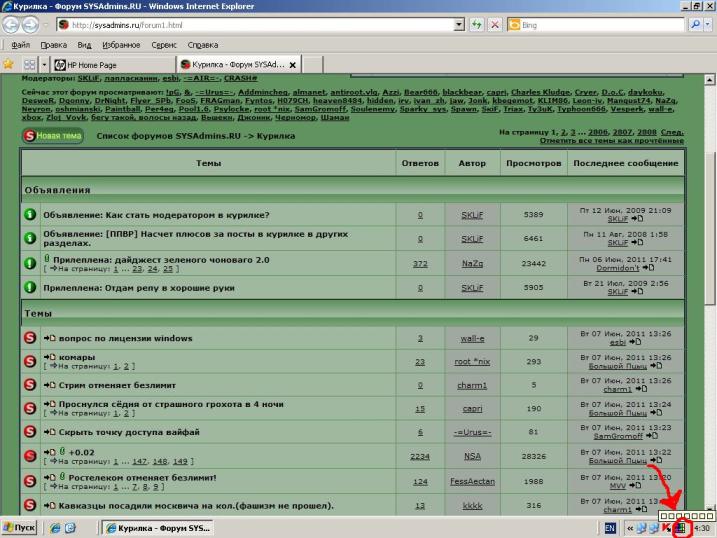The width and height of the screenshot is (717, 538).
Task: Open the Сервис menu
Action: click(x=164, y=45)
